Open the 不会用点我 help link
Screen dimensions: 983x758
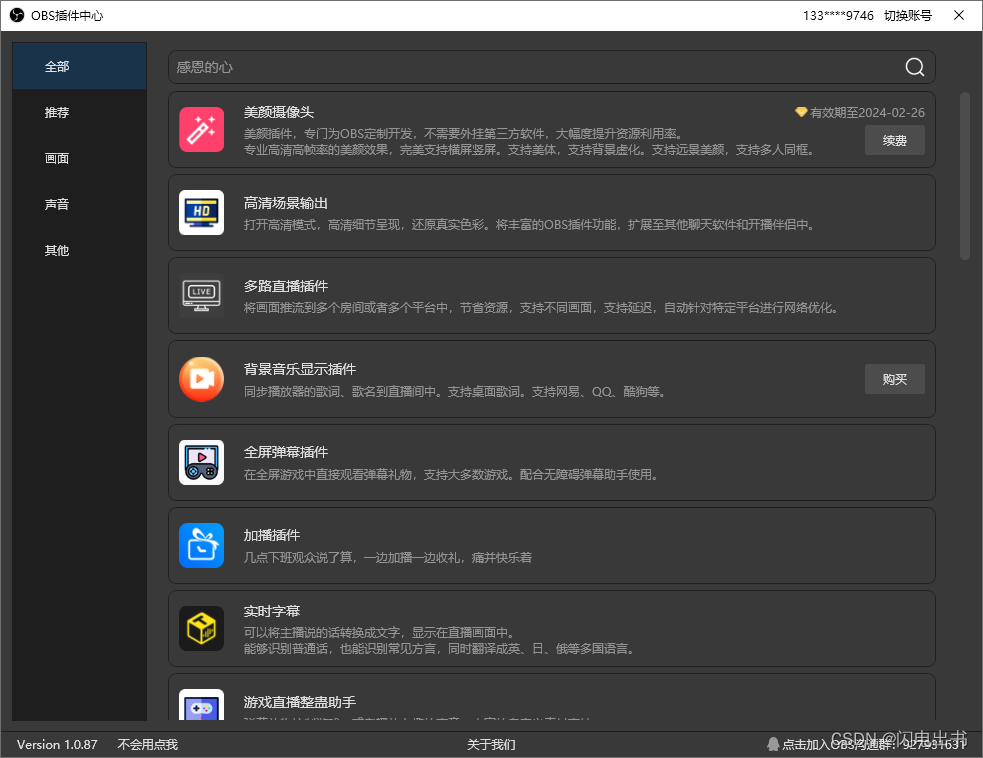[147, 744]
